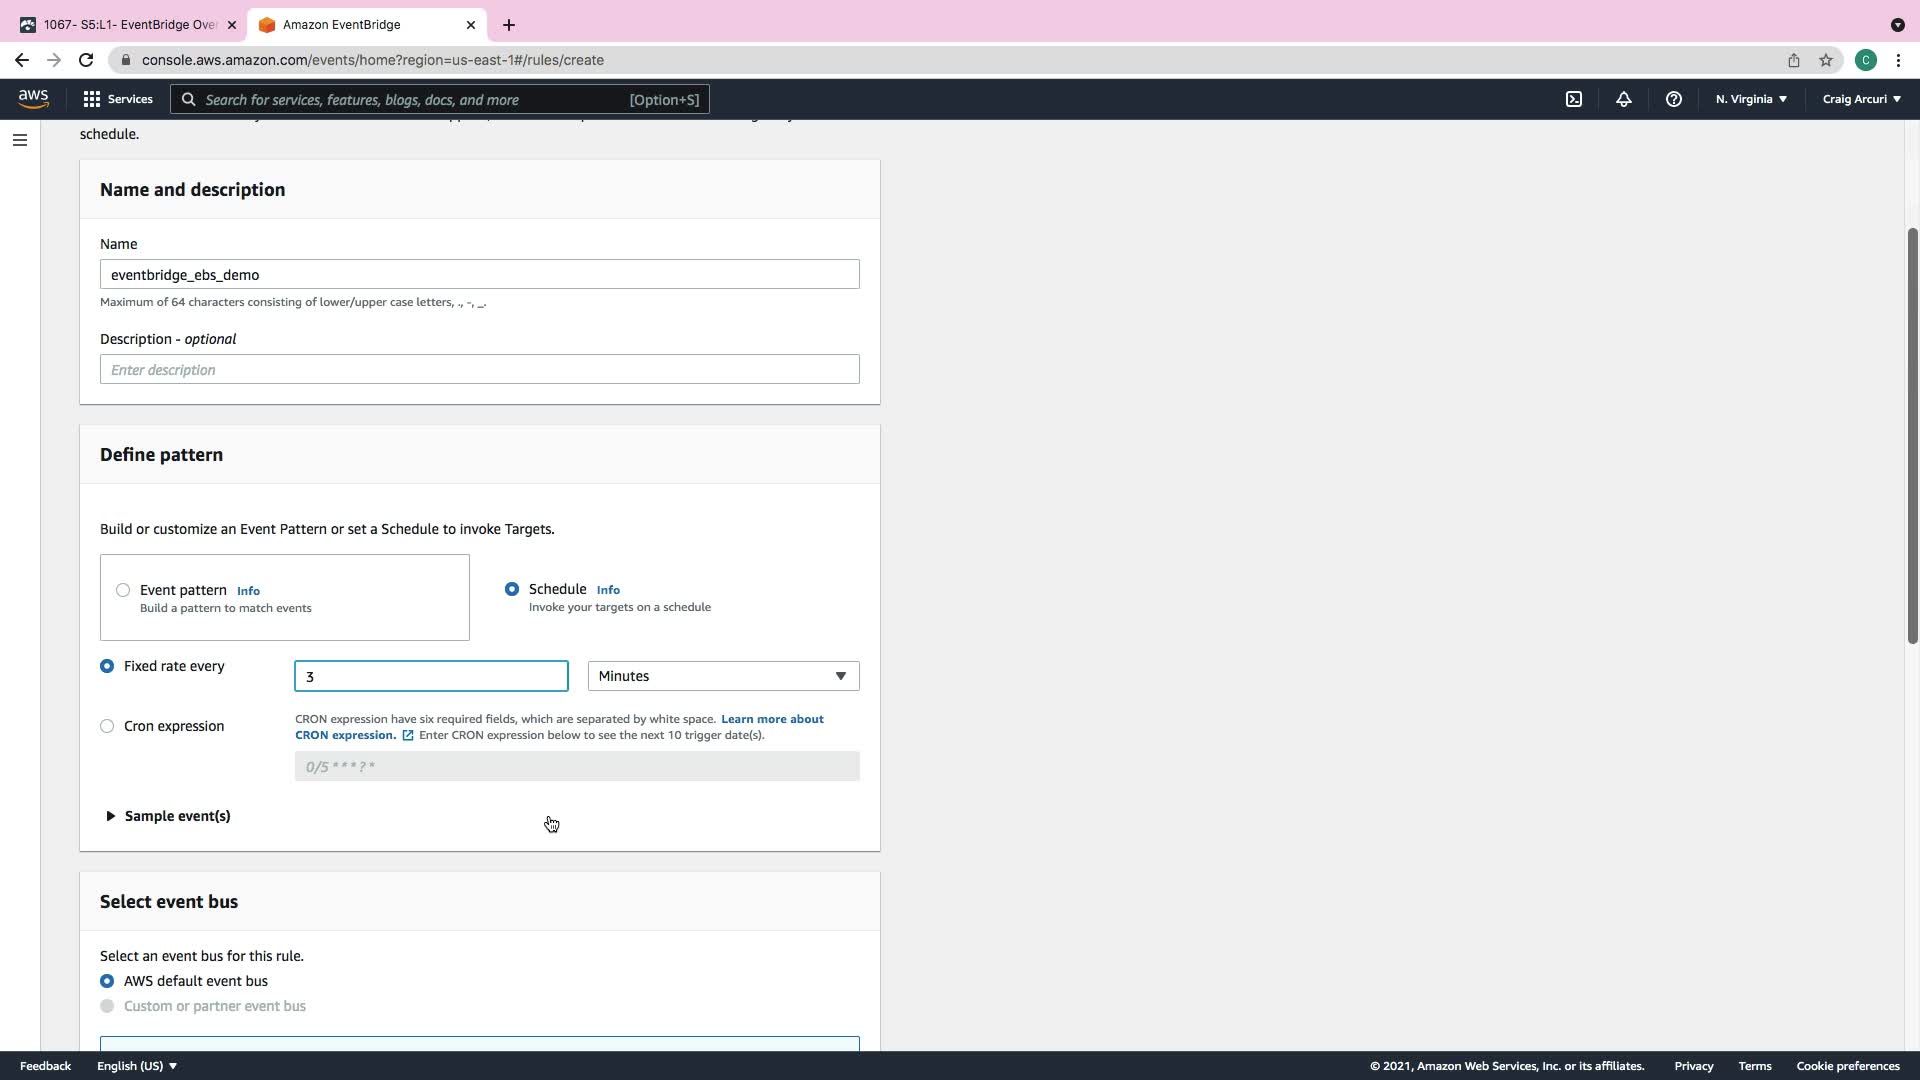The image size is (1920, 1080).
Task: Reload the page in browser
Action: pos(86,60)
